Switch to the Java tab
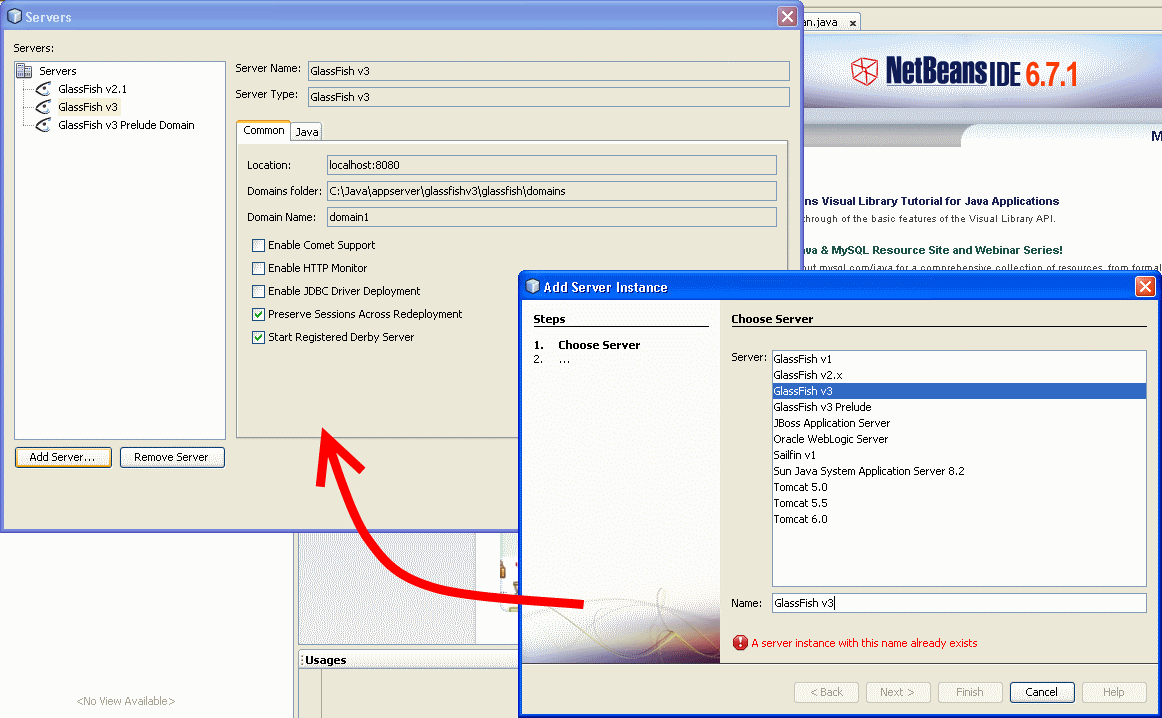The width and height of the screenshot is (1162, 718). pyautogui.click(x=305, y=130)
